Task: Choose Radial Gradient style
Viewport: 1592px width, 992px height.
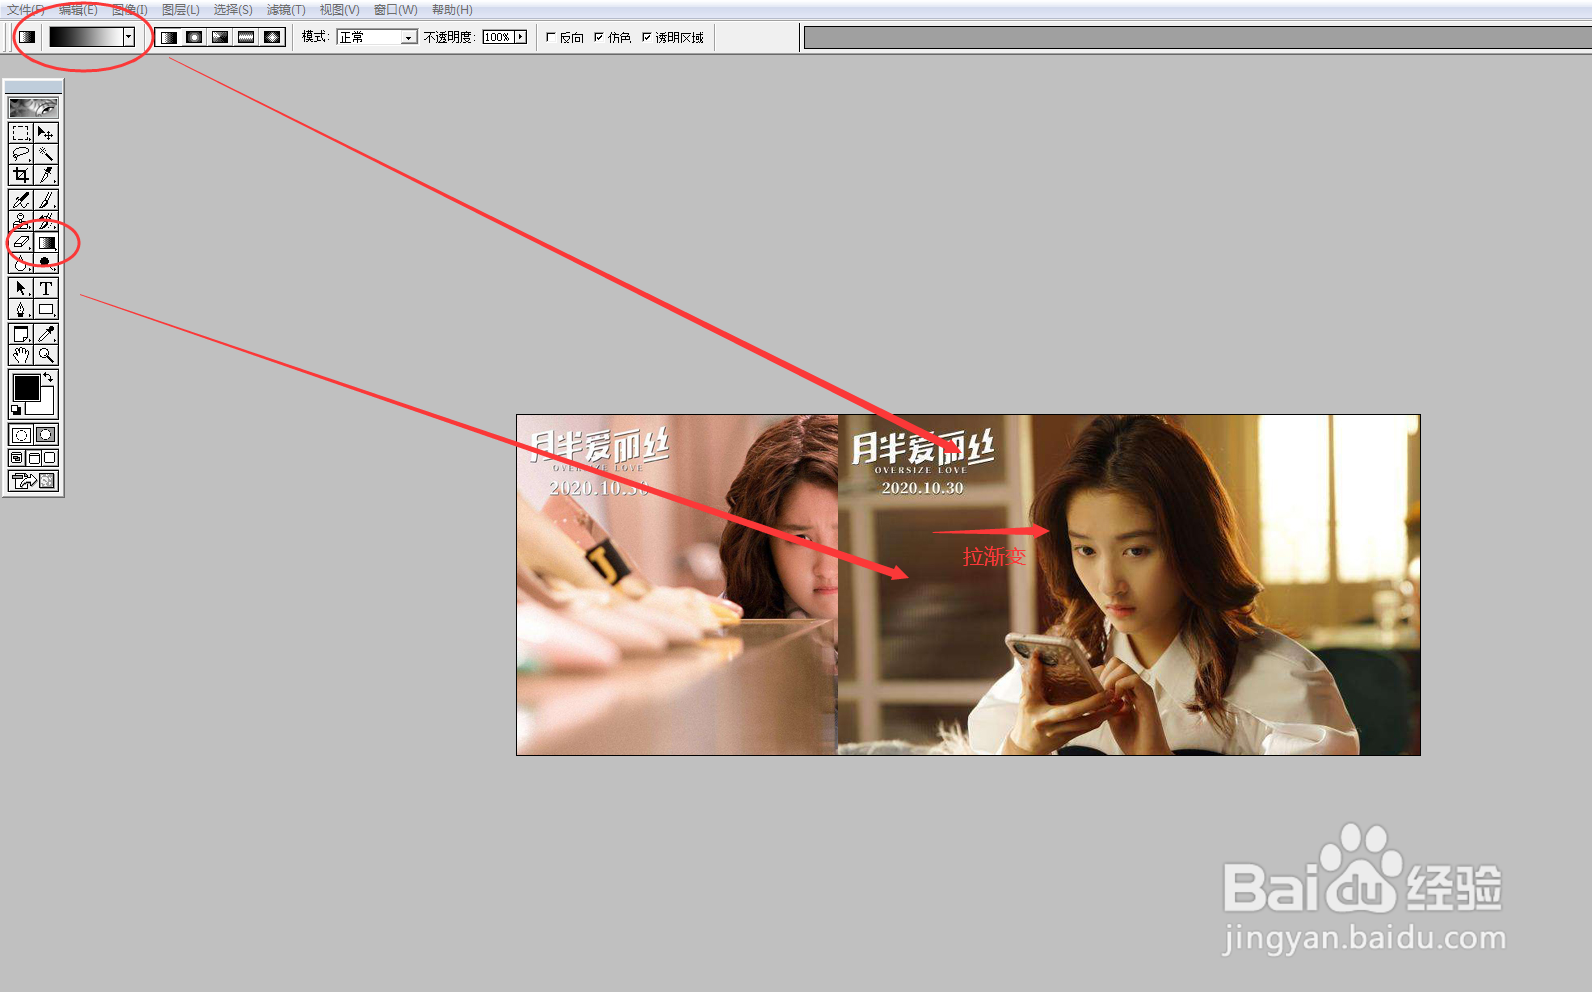Action: click(194, 37)
